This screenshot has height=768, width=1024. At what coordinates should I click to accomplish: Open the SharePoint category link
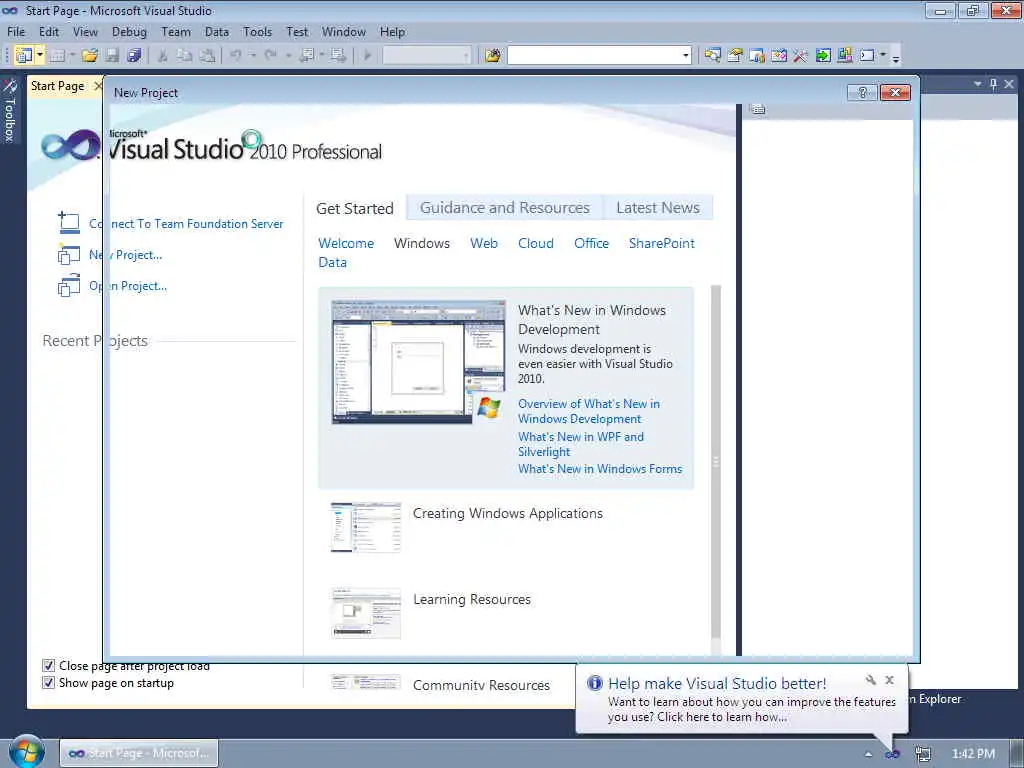point(662,243)
